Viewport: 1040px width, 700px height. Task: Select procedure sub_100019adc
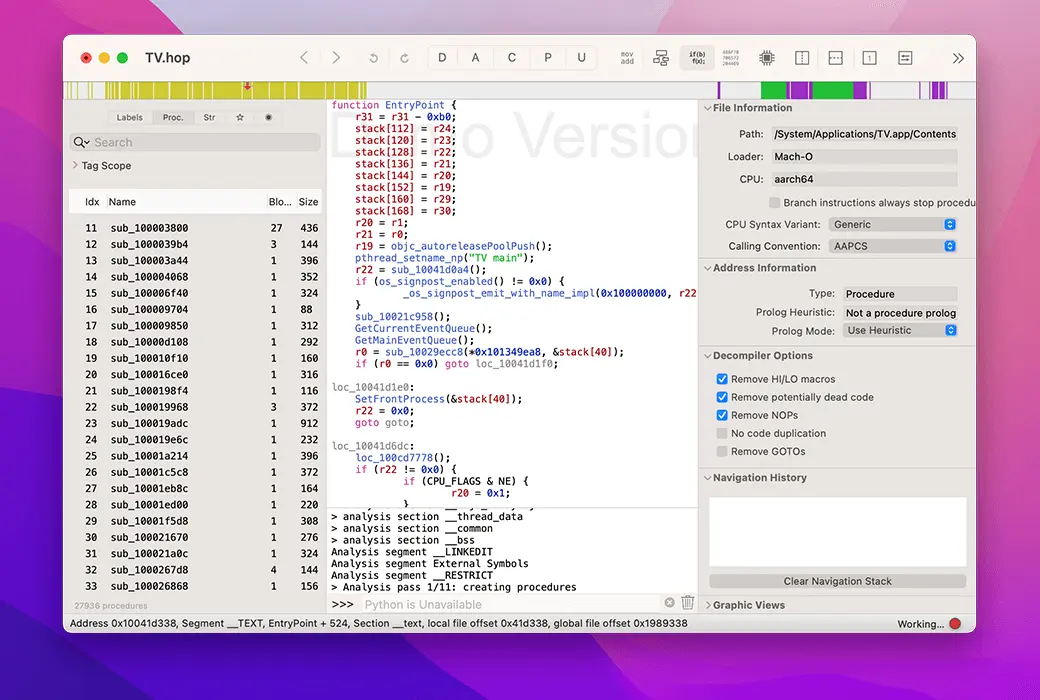point(195,423)
